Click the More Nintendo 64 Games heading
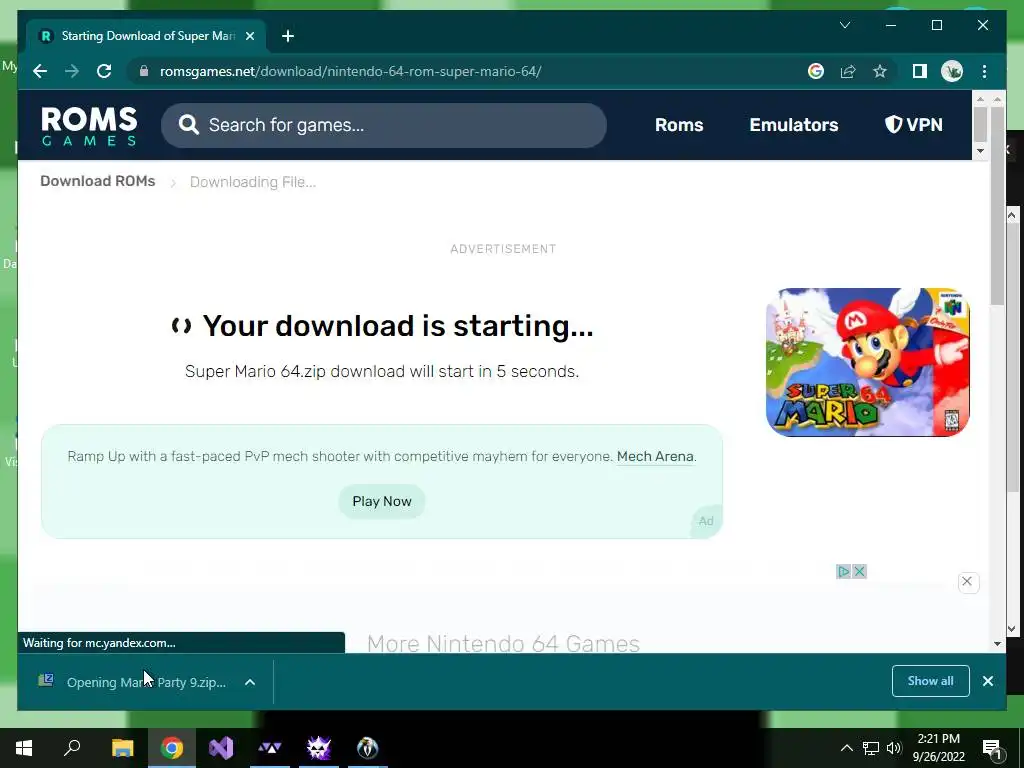1024x768 pixels. tap(504, 643)
